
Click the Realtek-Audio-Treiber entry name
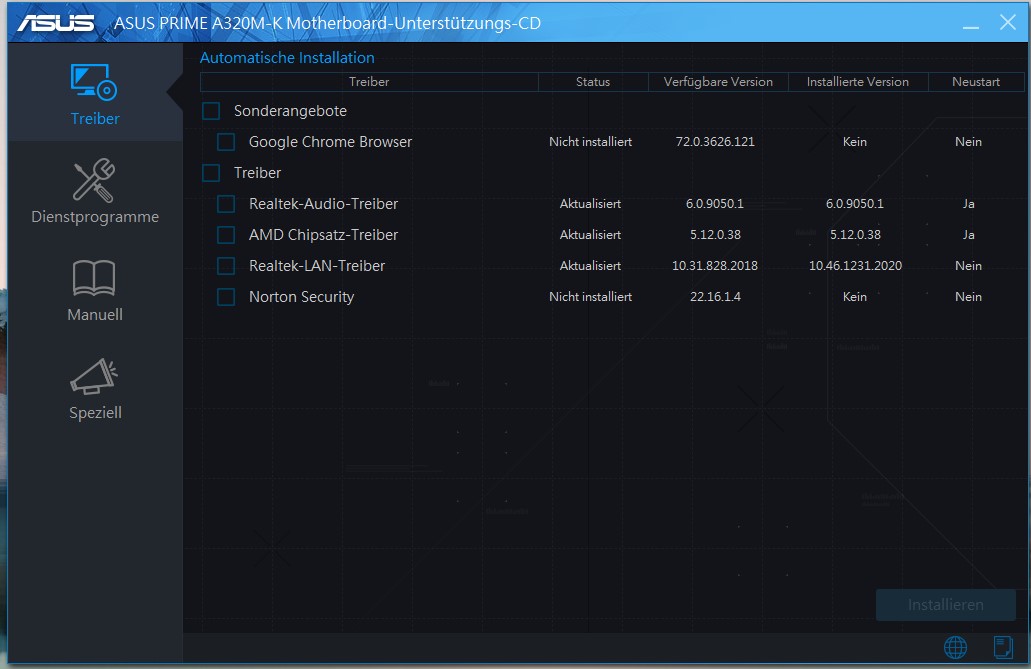point(324,203)
